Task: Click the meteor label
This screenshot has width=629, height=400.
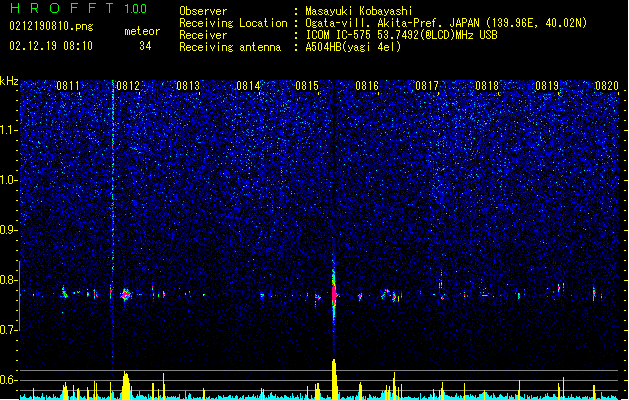Action: 142,31
